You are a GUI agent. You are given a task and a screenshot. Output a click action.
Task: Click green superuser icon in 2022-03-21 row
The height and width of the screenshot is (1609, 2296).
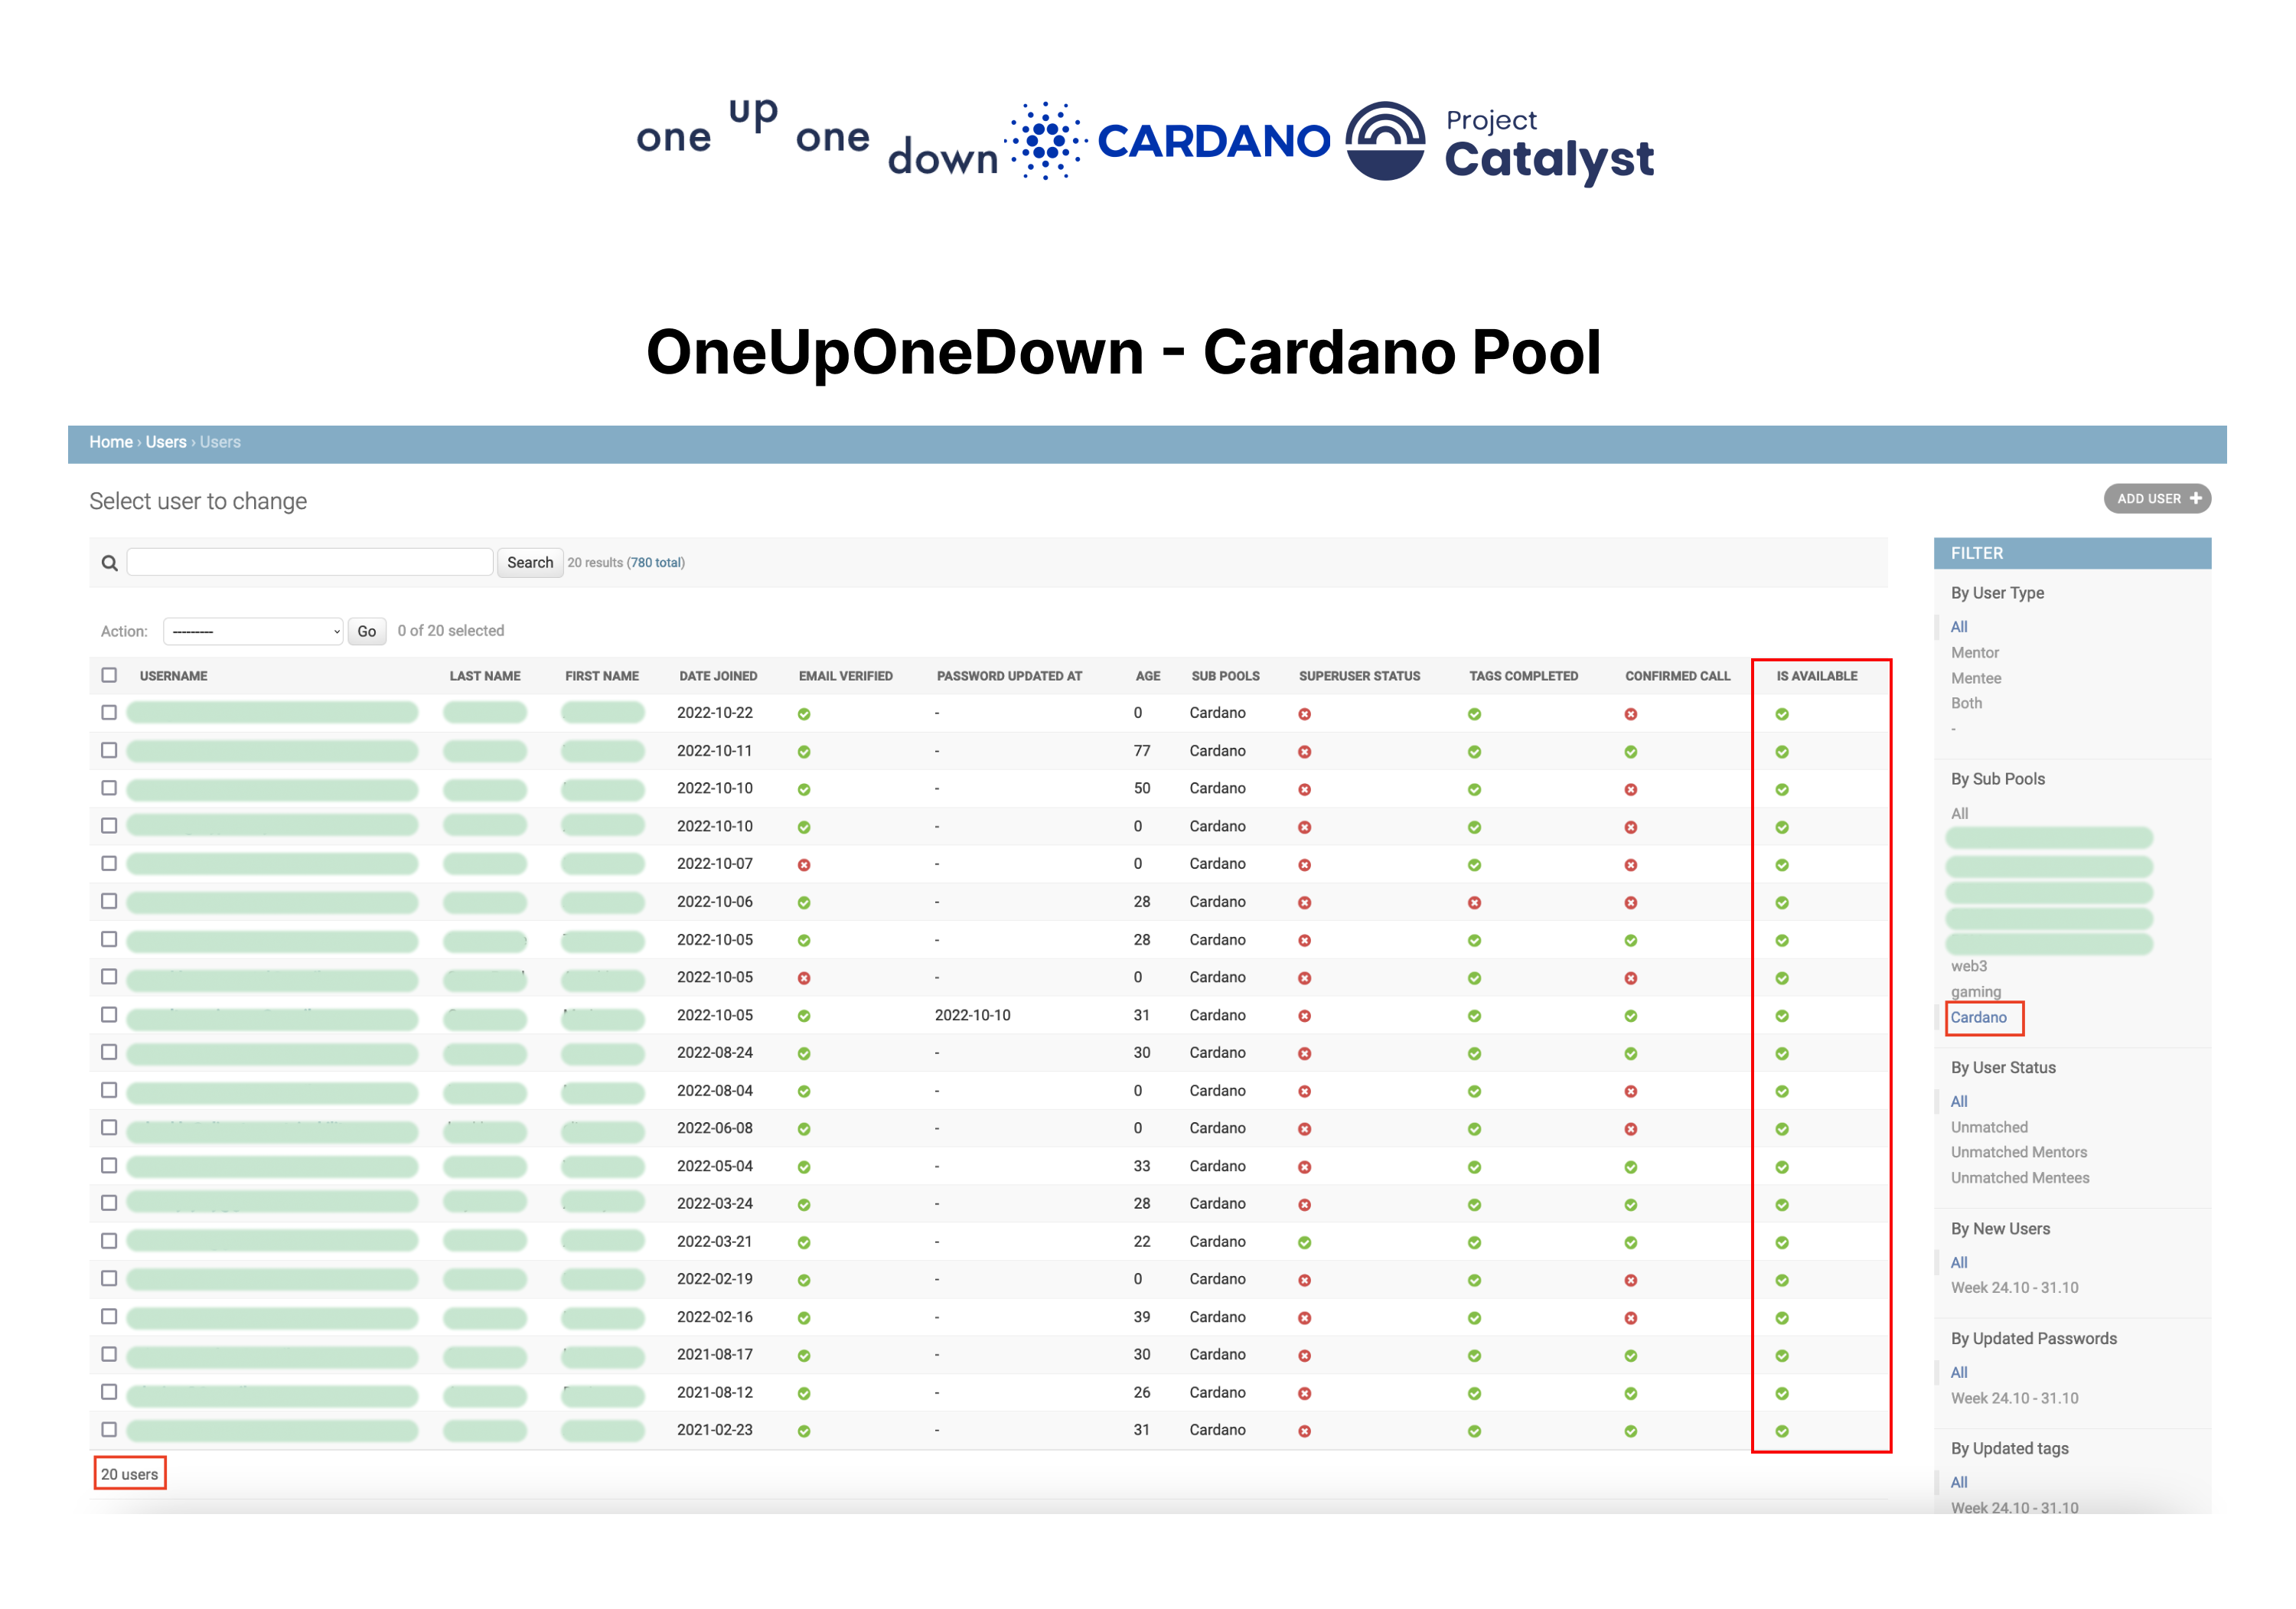pyautogui.click(x=1304, y=1242)
